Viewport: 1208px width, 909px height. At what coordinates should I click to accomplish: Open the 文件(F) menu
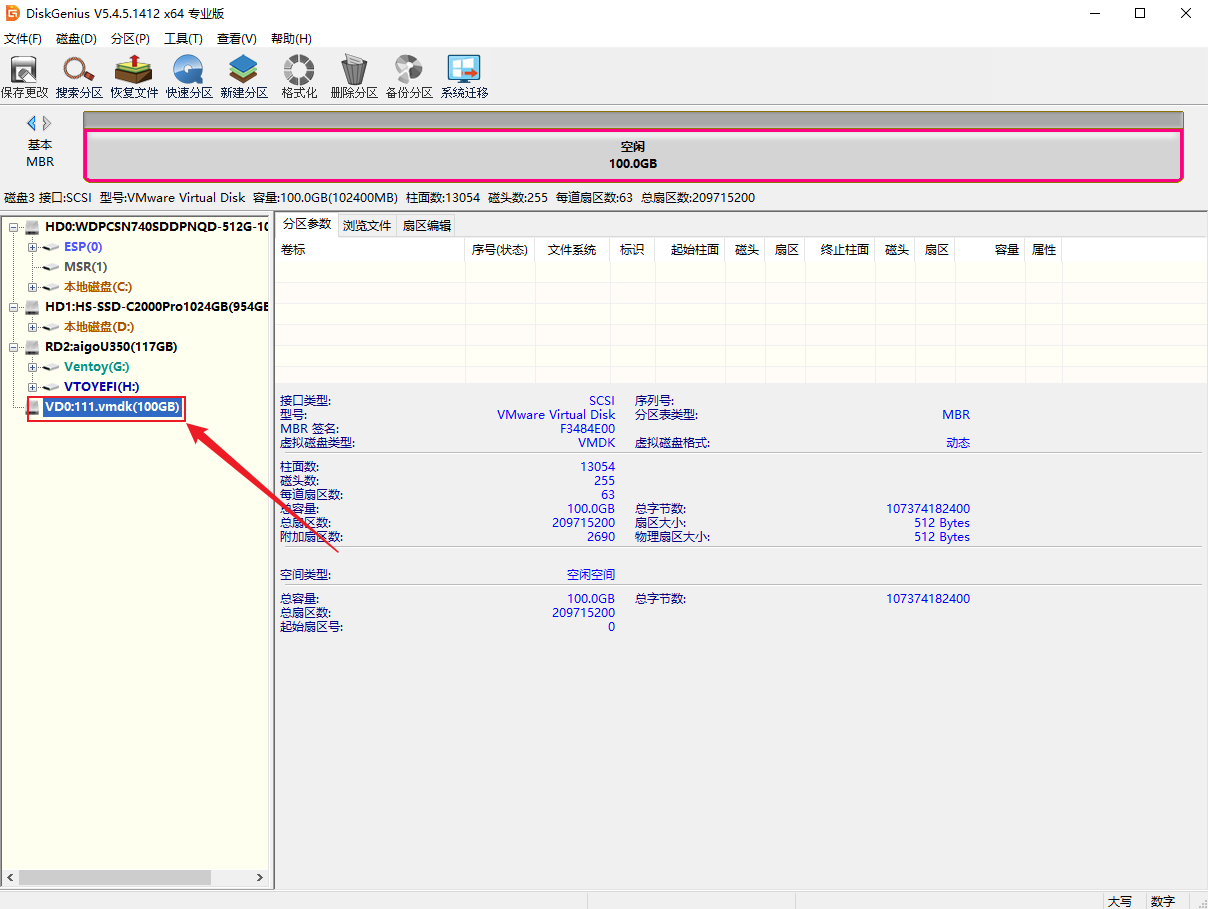23,39
